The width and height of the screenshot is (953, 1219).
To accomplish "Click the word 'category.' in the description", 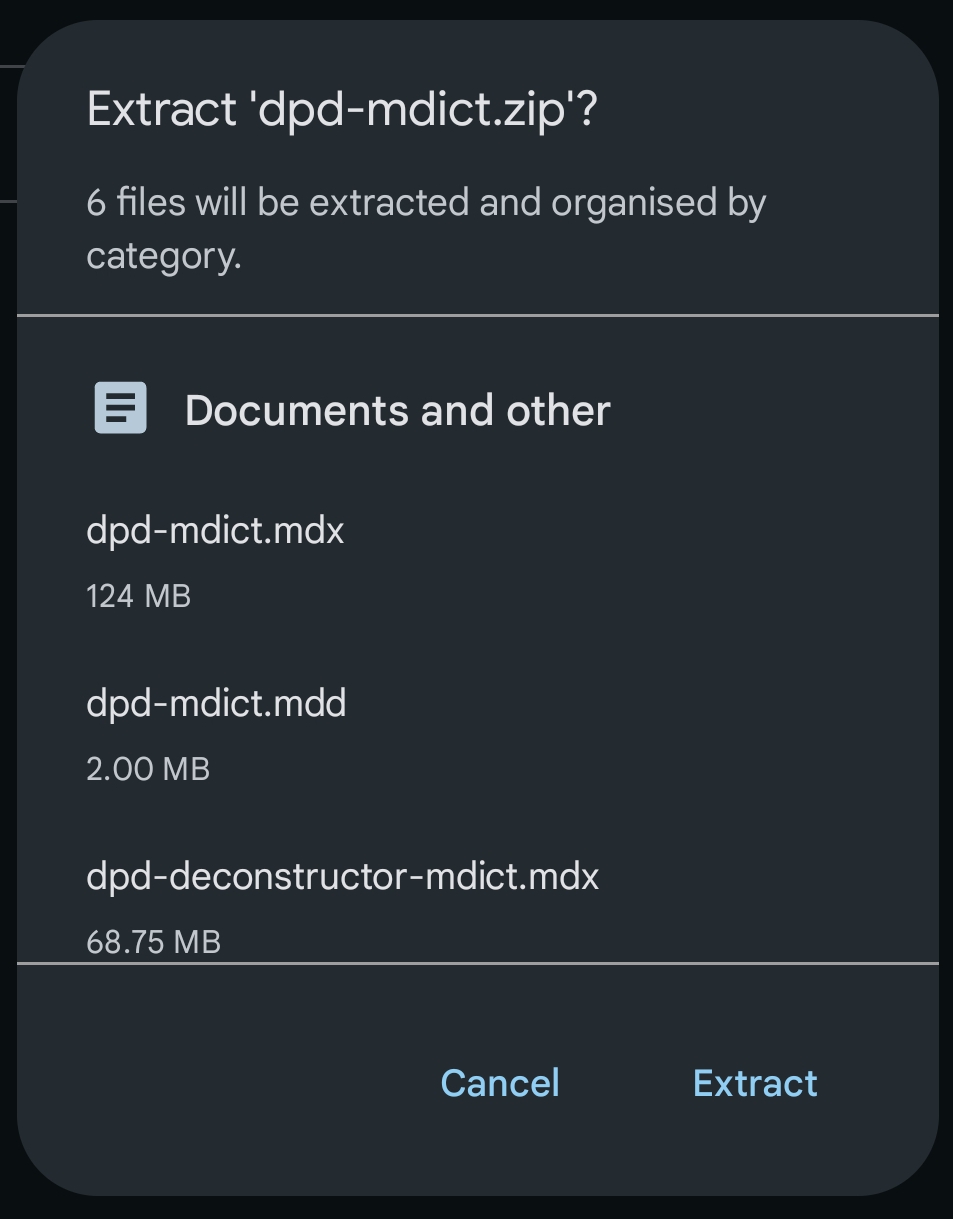I will tap(164, 257).
